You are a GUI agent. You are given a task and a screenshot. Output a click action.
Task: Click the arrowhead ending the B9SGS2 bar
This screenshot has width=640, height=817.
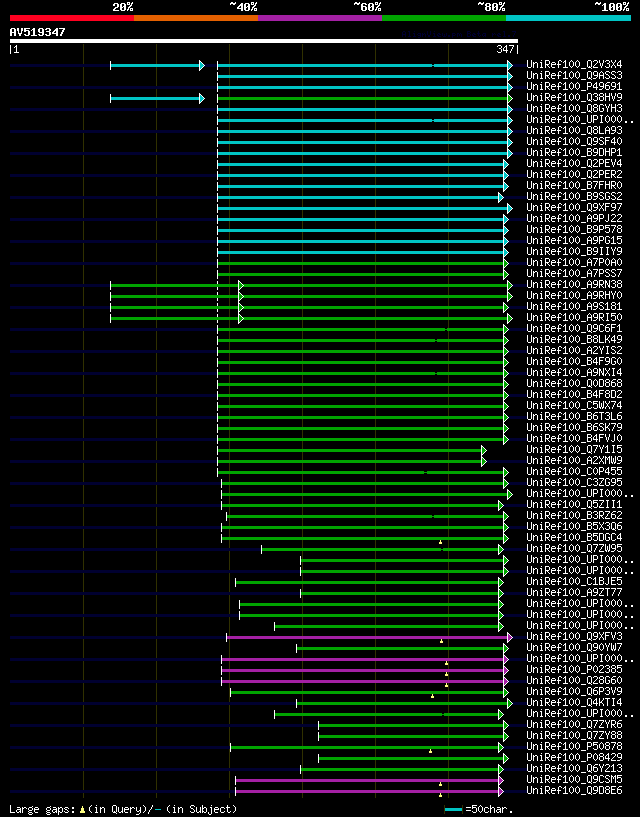tap(501, 197)
